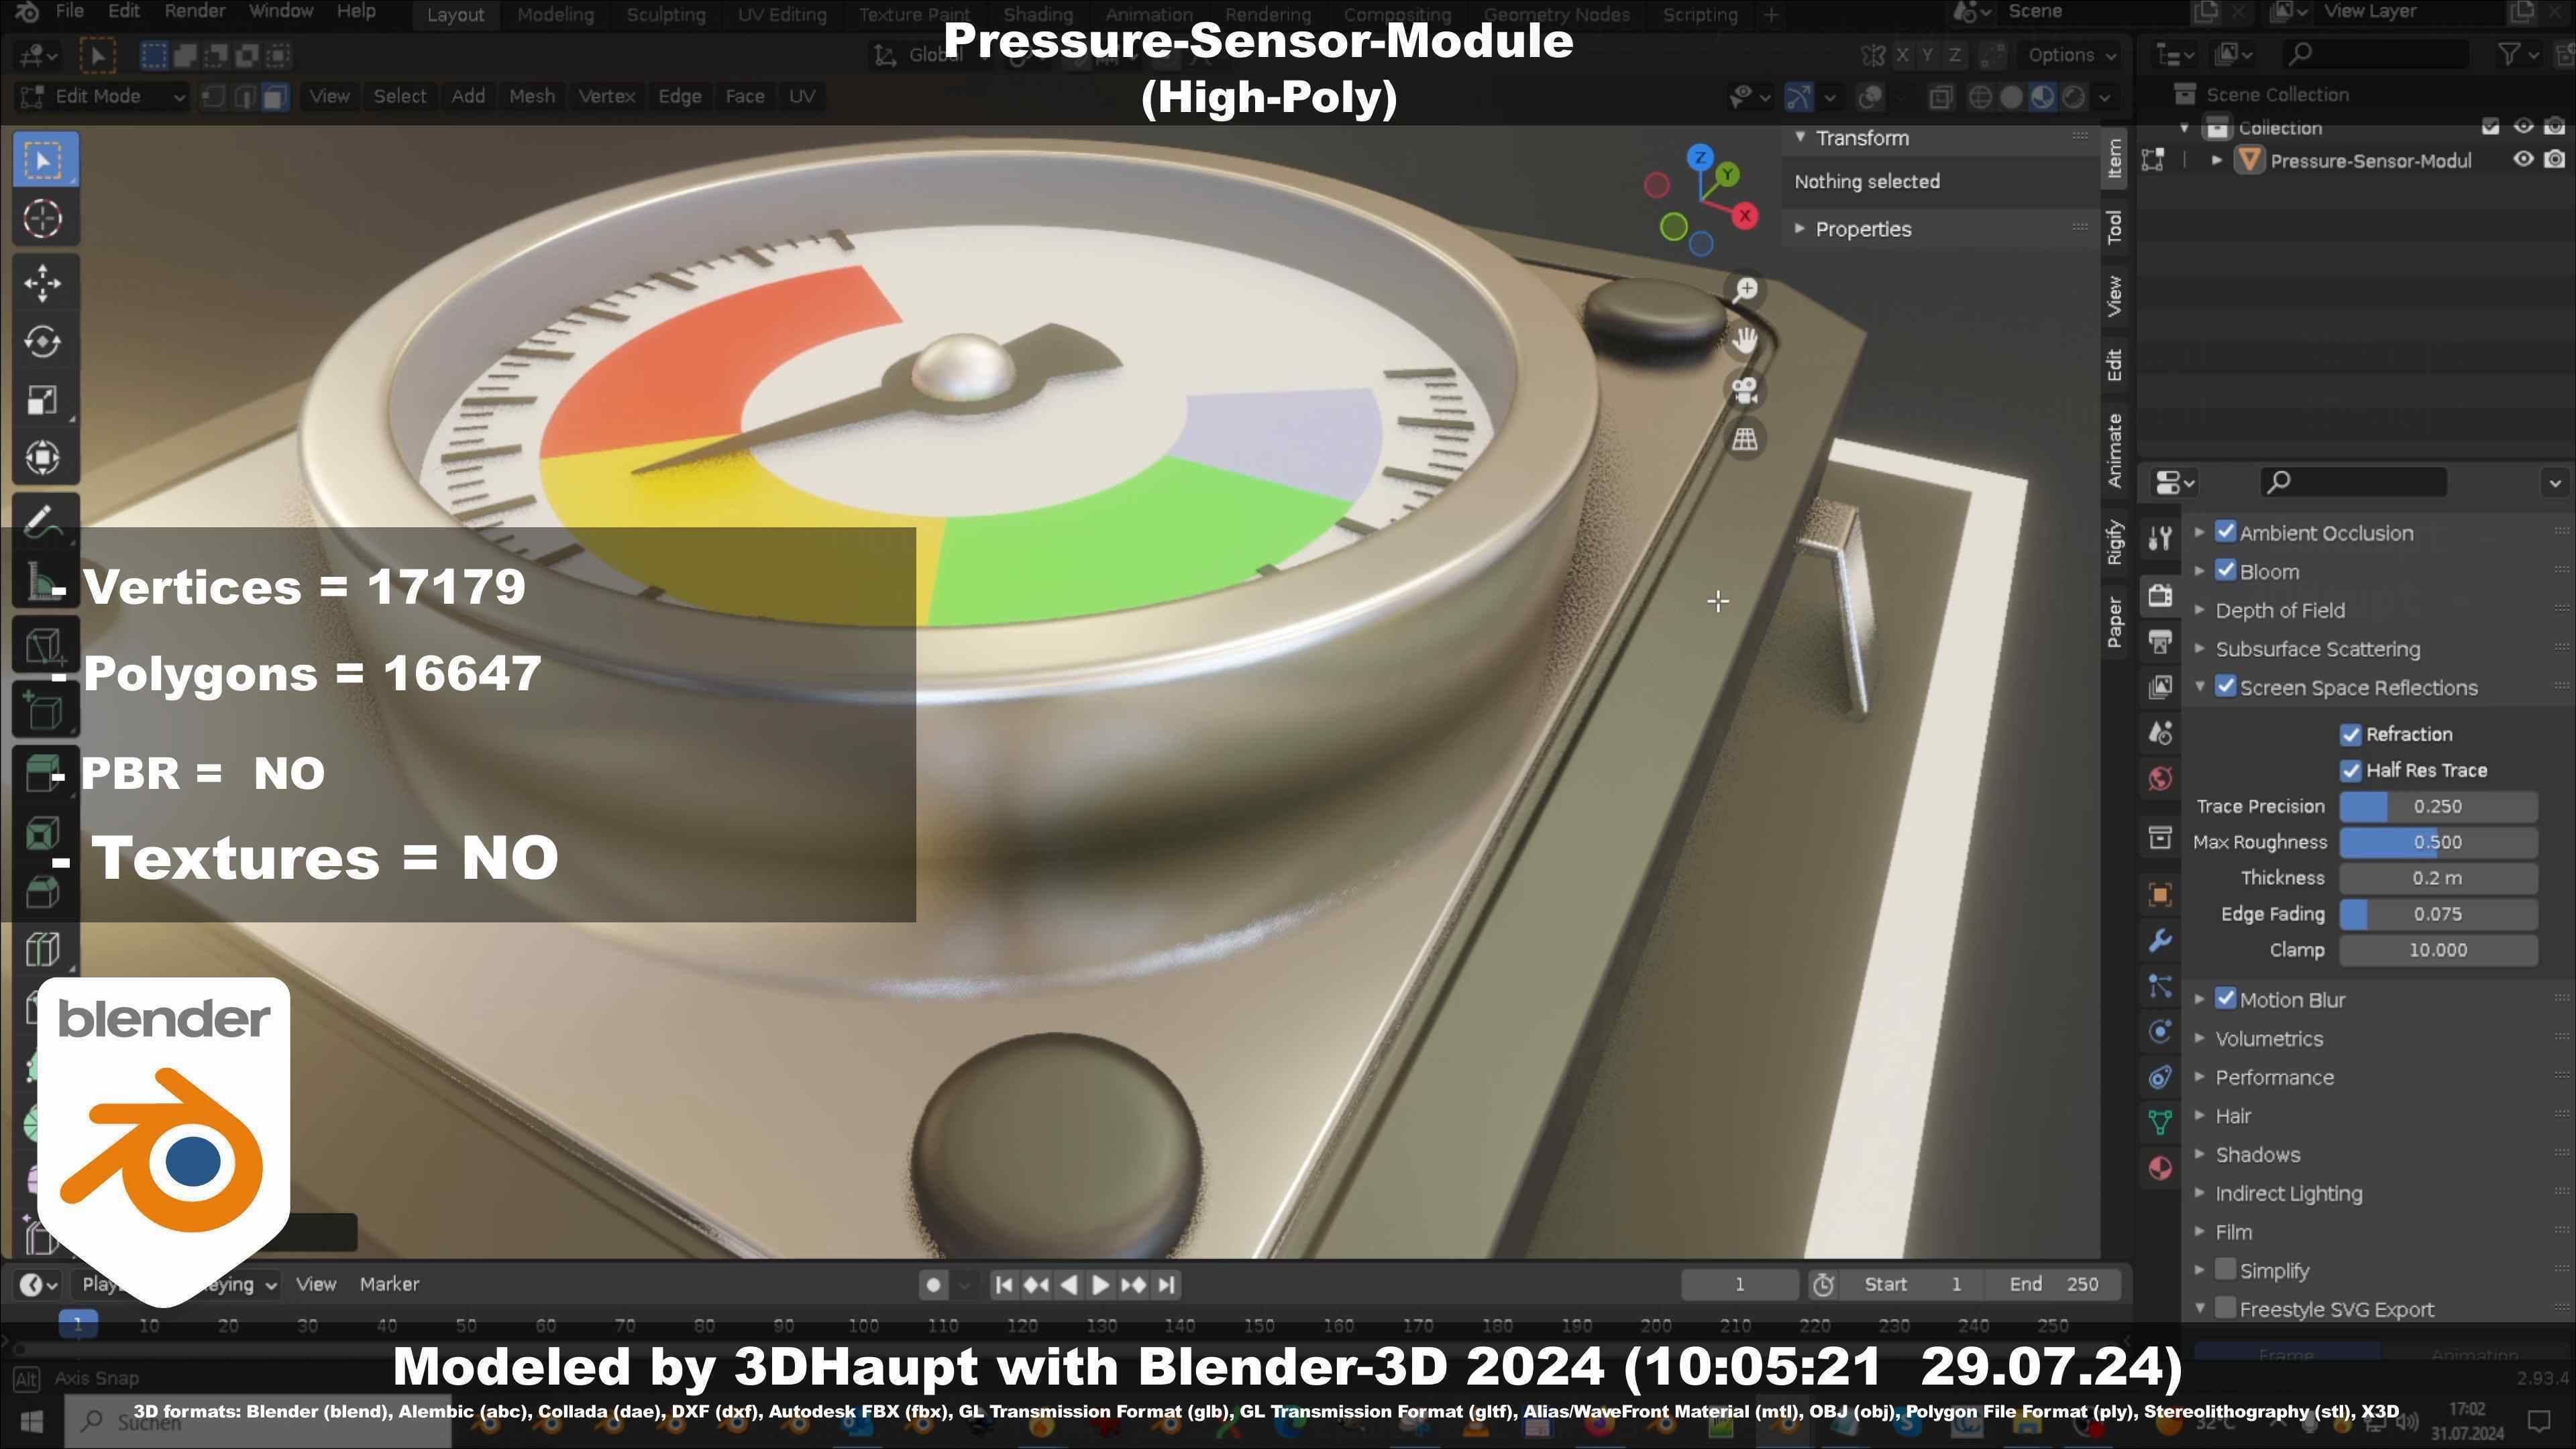Open the Vertex menu

pyautogui.click(x=607, y=97)
